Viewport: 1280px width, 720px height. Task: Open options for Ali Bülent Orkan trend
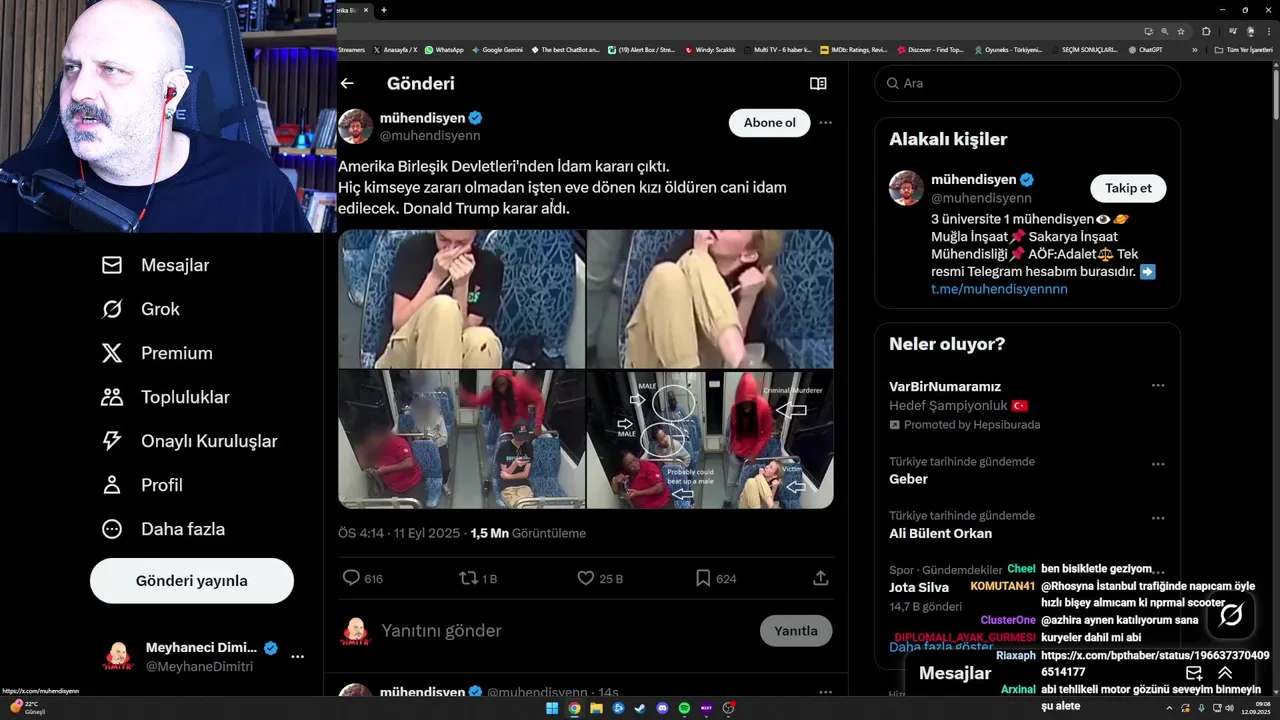pos(1158,519)
